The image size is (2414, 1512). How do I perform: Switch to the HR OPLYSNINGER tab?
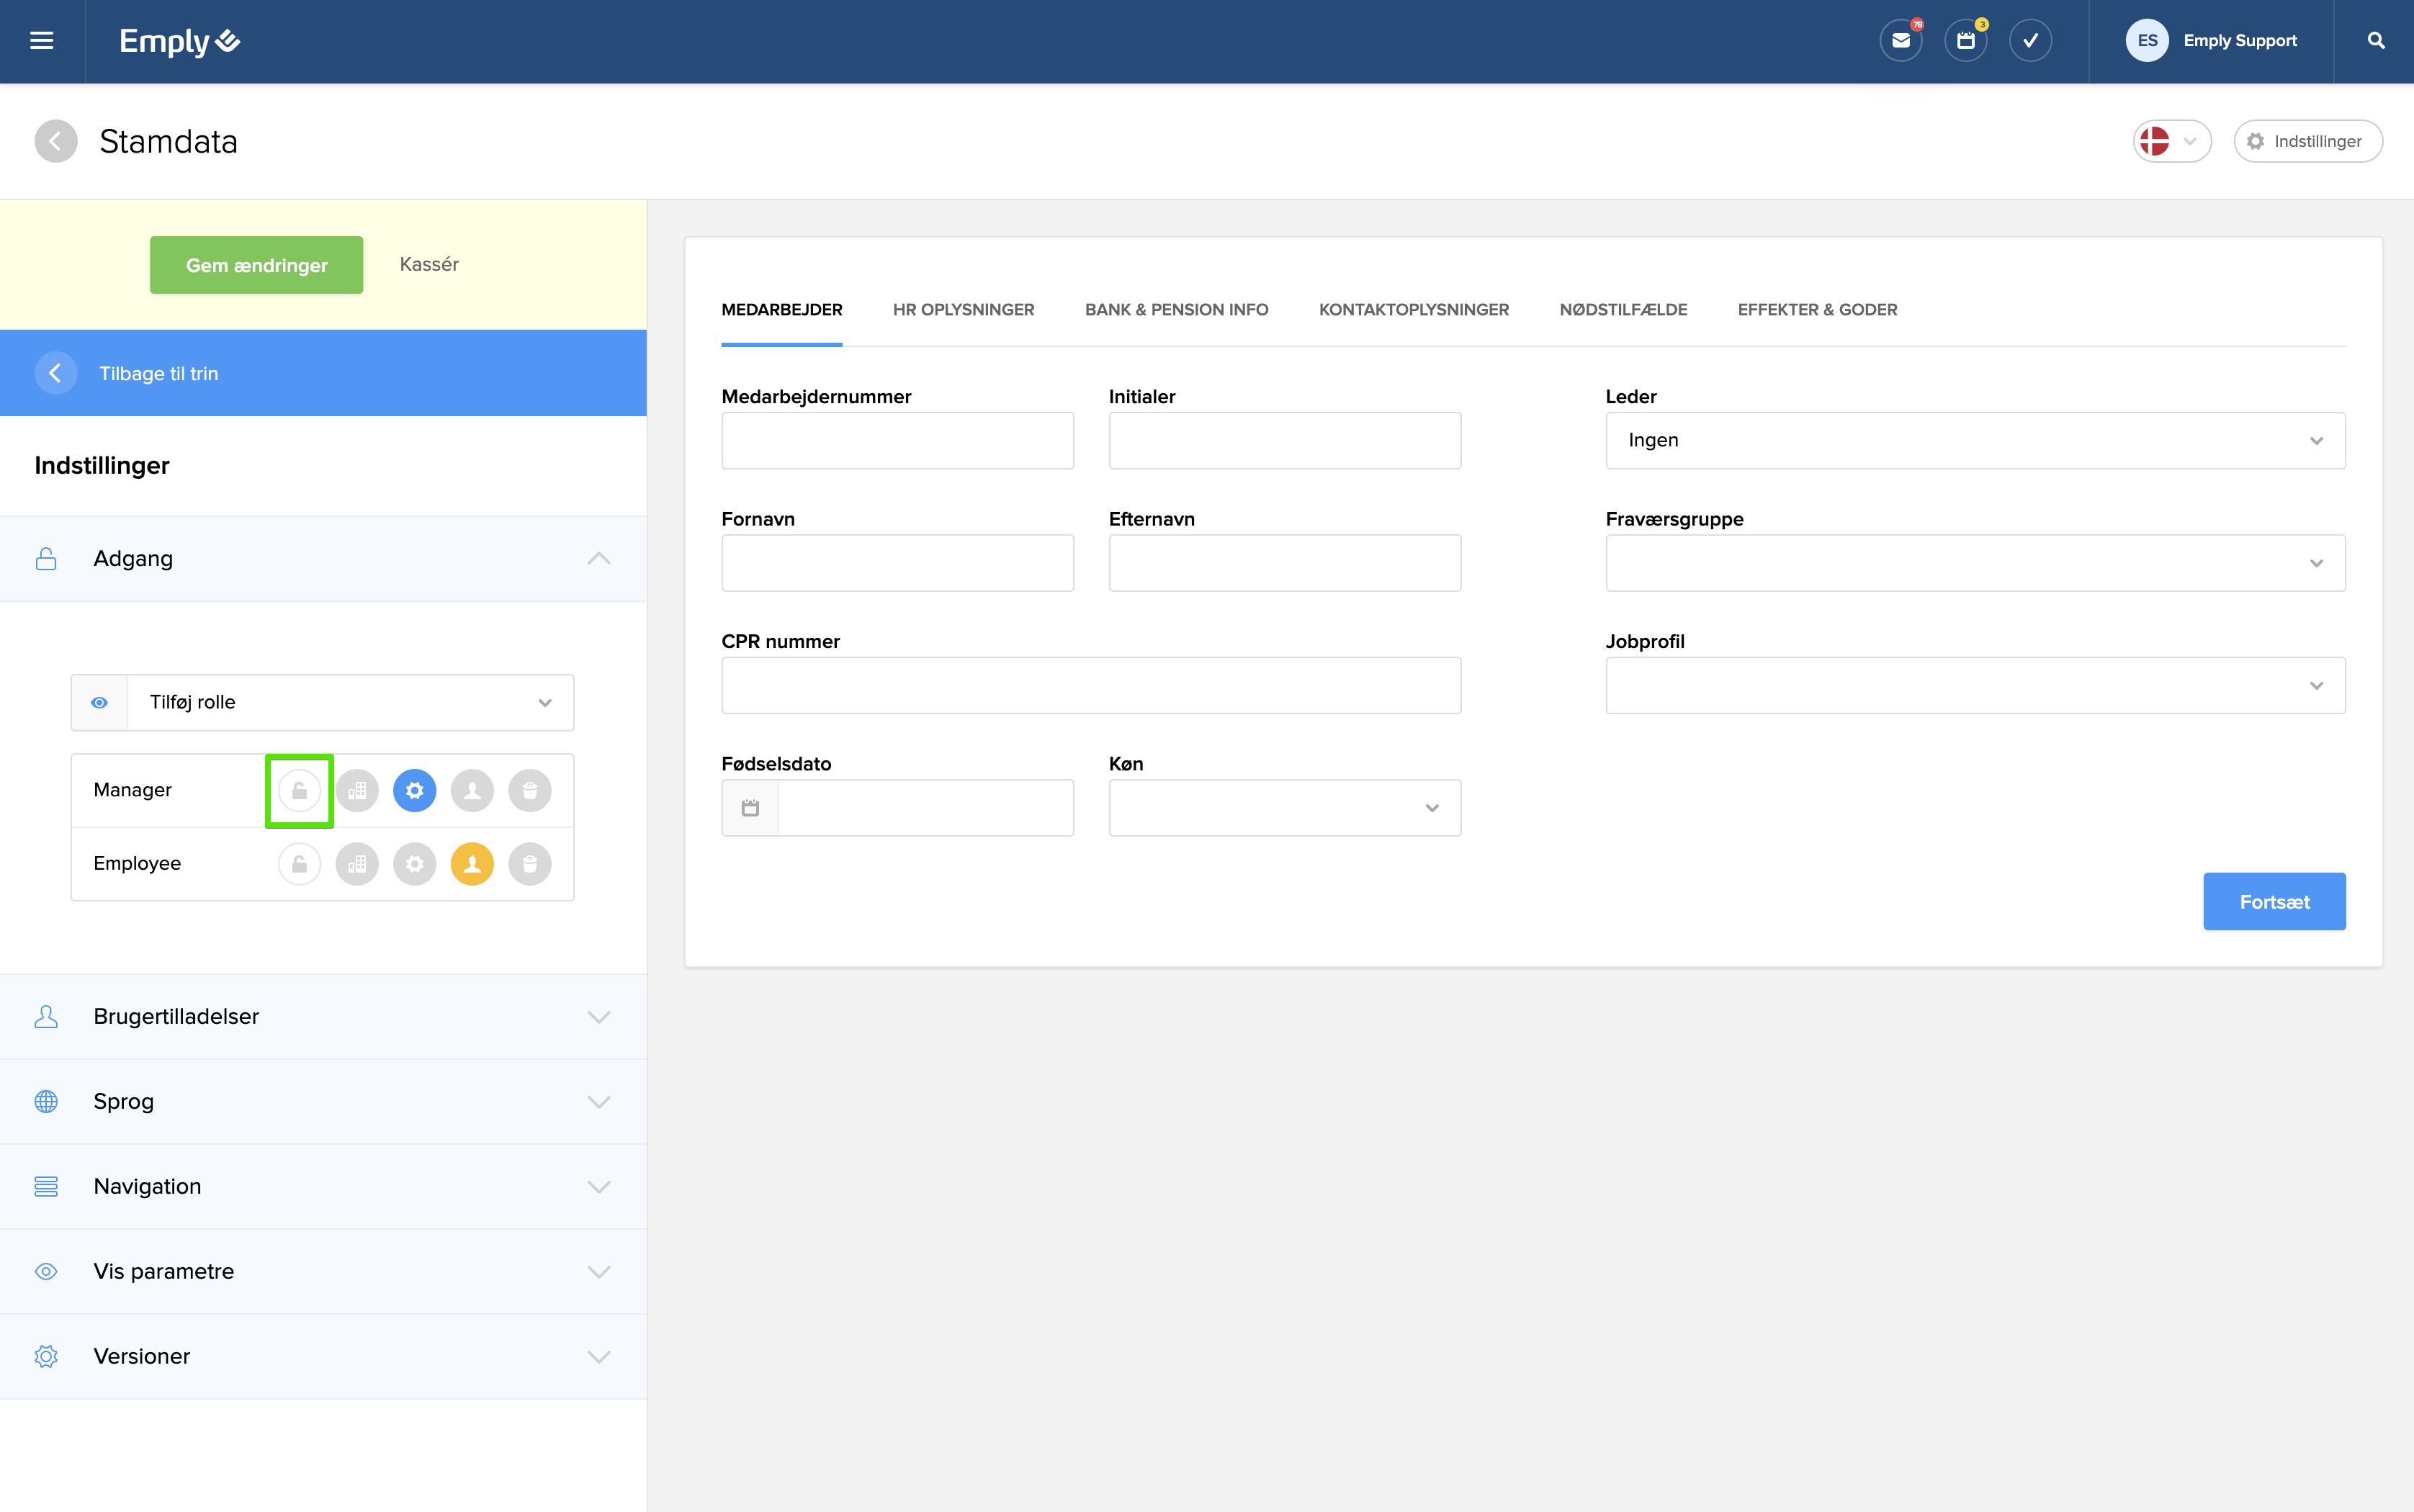[x=963, y=310]
